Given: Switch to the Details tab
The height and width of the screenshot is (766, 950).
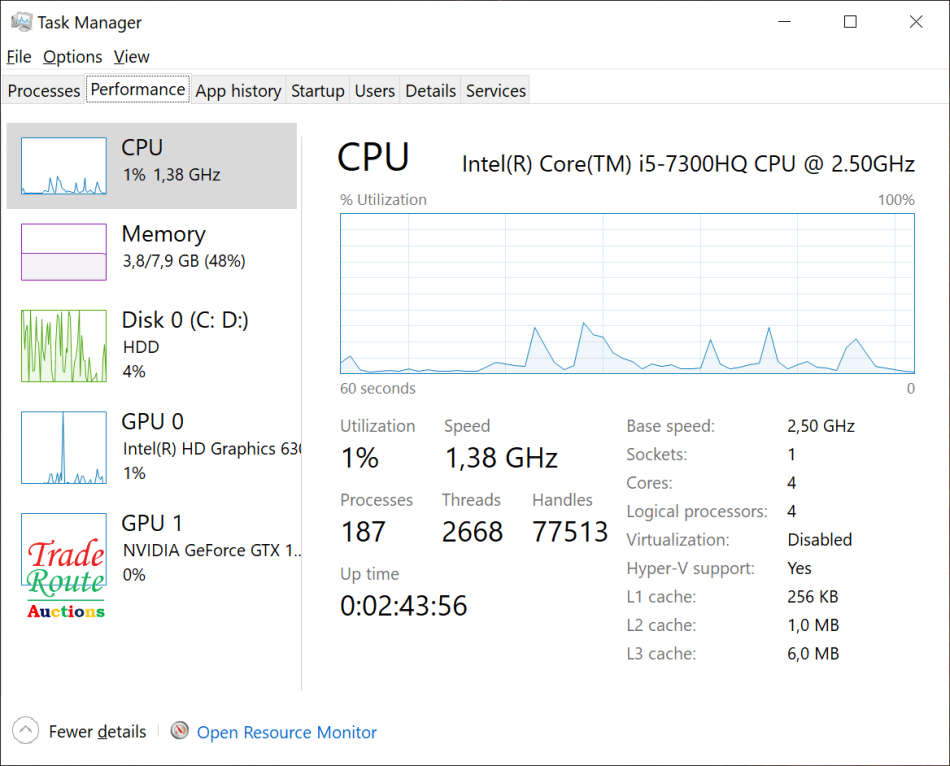Looking at the screenshot, I should point(430,91).
